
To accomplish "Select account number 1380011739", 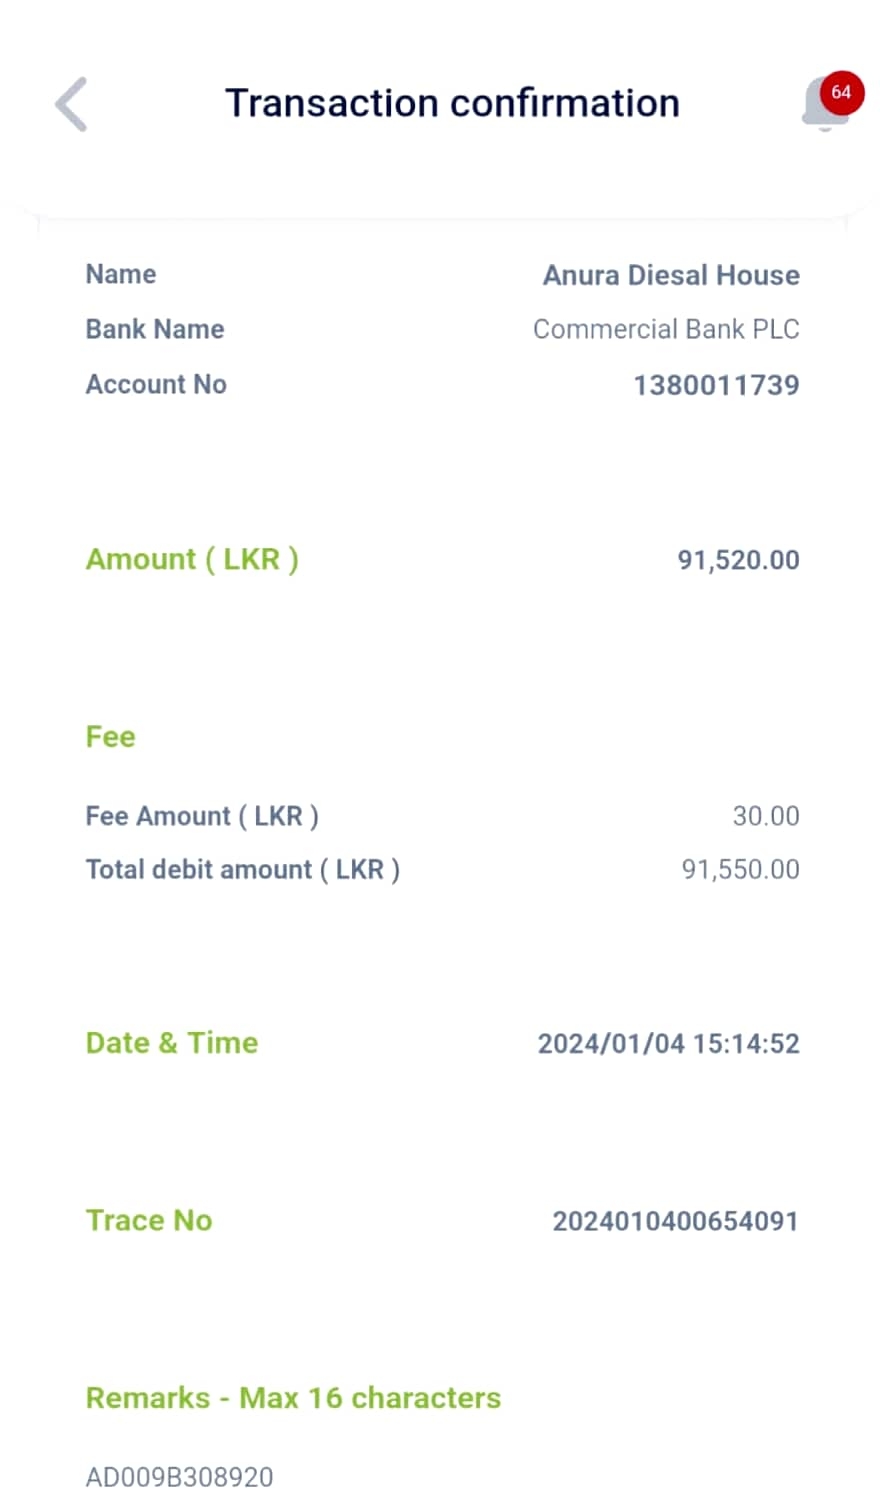I will pyautogui.click(x=716, y=385).
